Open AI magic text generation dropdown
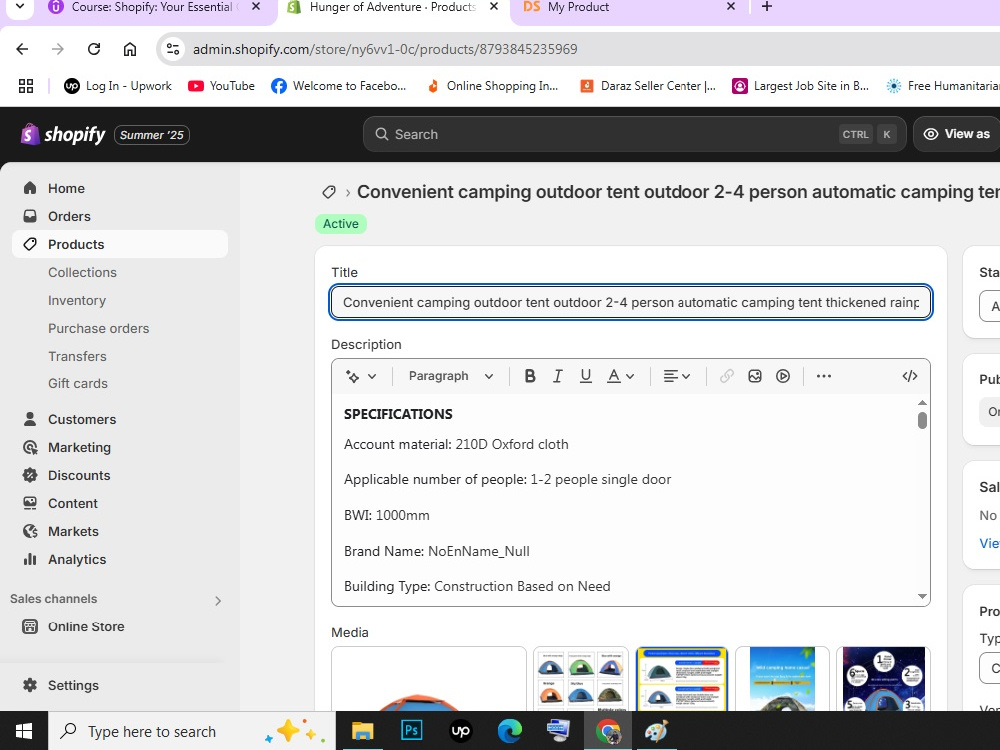The height and width of the screenshot is (750, 1000). (360, 376)
